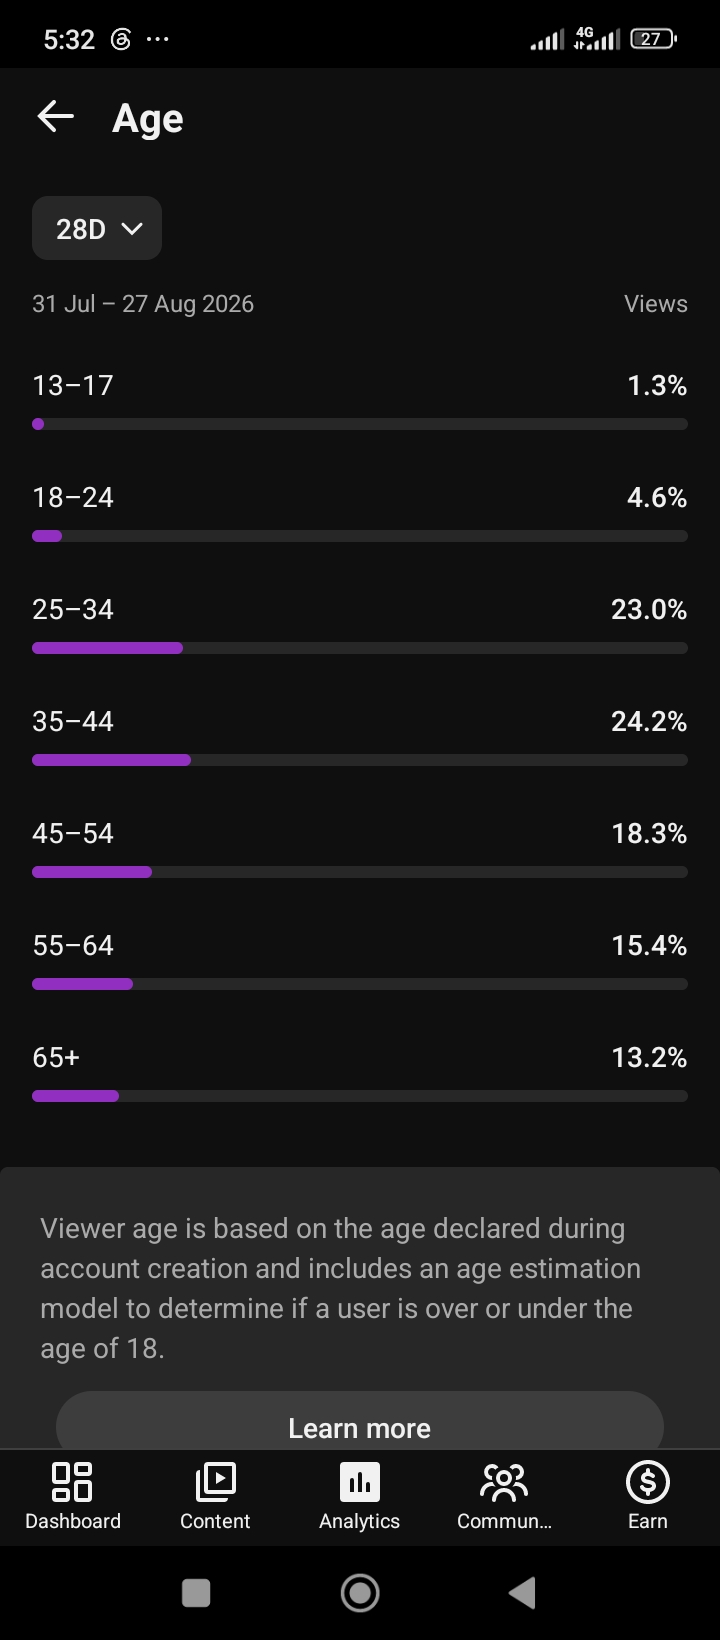This screenshot has height=1640, width=720.
Task: Open the Dashboard grid icon
Action: coord(72,1481)
